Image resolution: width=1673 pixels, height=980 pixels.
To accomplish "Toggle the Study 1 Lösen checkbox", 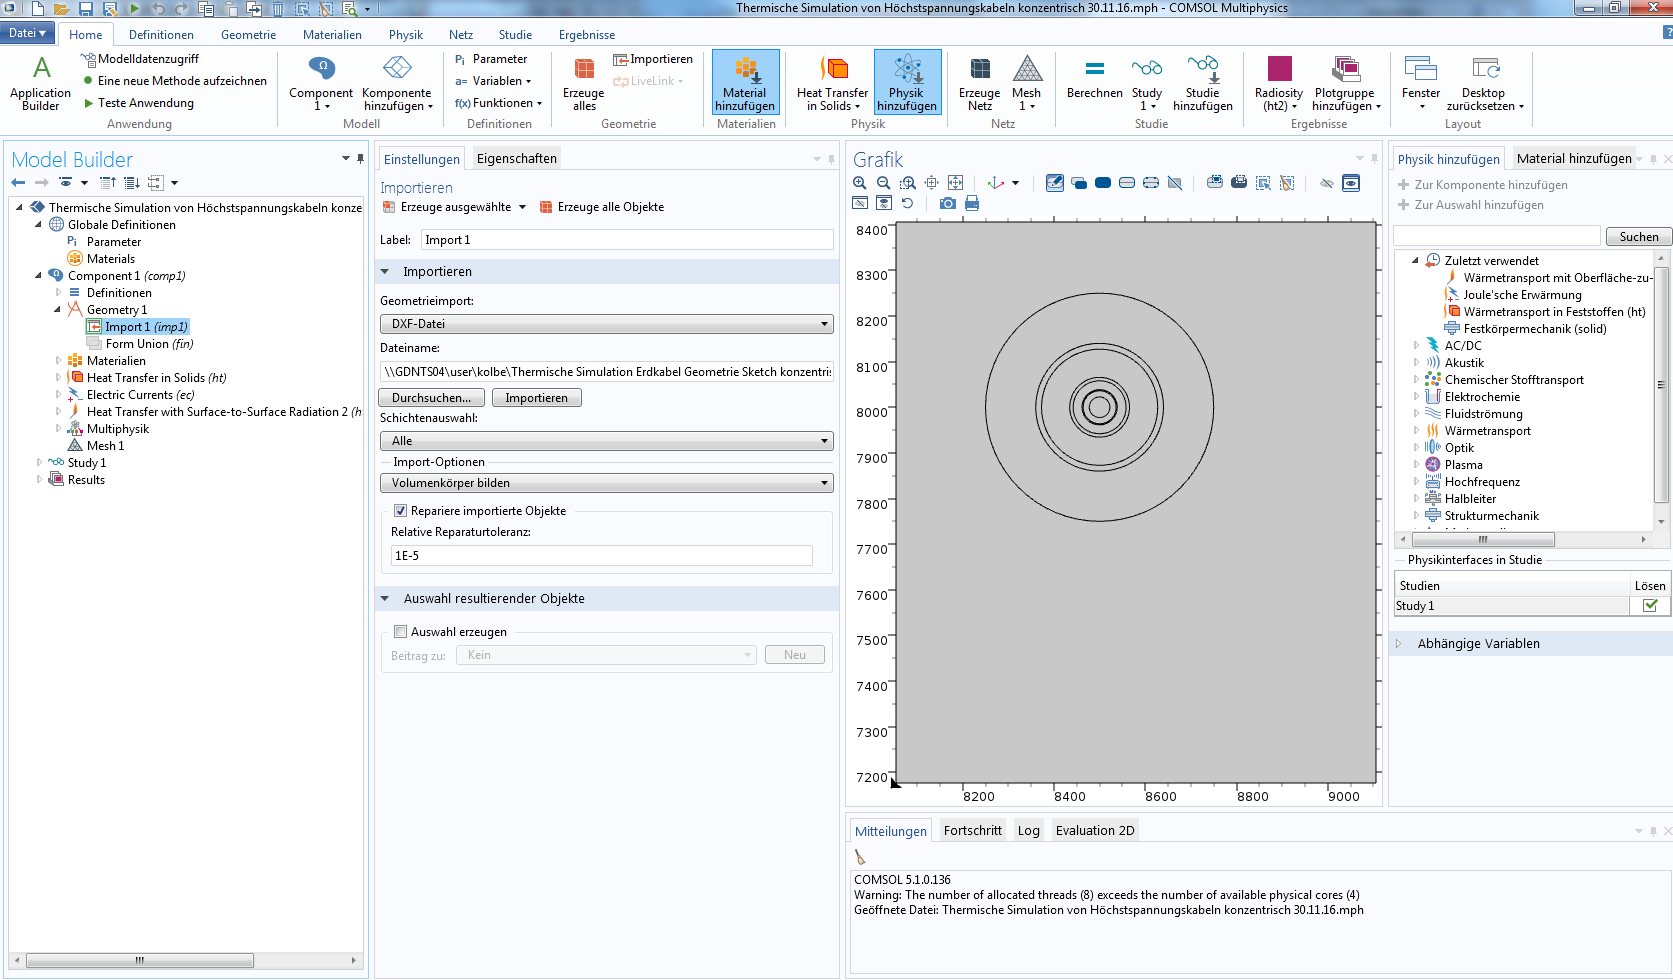I will click(x=1650, y=606).
